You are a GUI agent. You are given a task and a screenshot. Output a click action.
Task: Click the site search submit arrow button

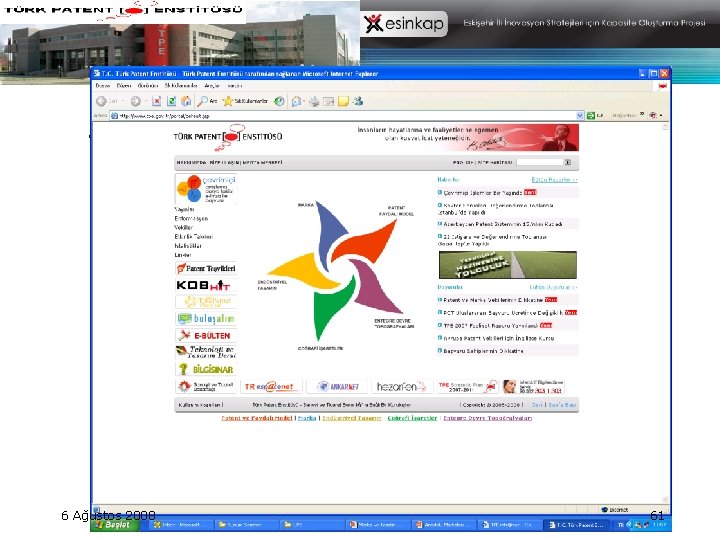[568, 162]
